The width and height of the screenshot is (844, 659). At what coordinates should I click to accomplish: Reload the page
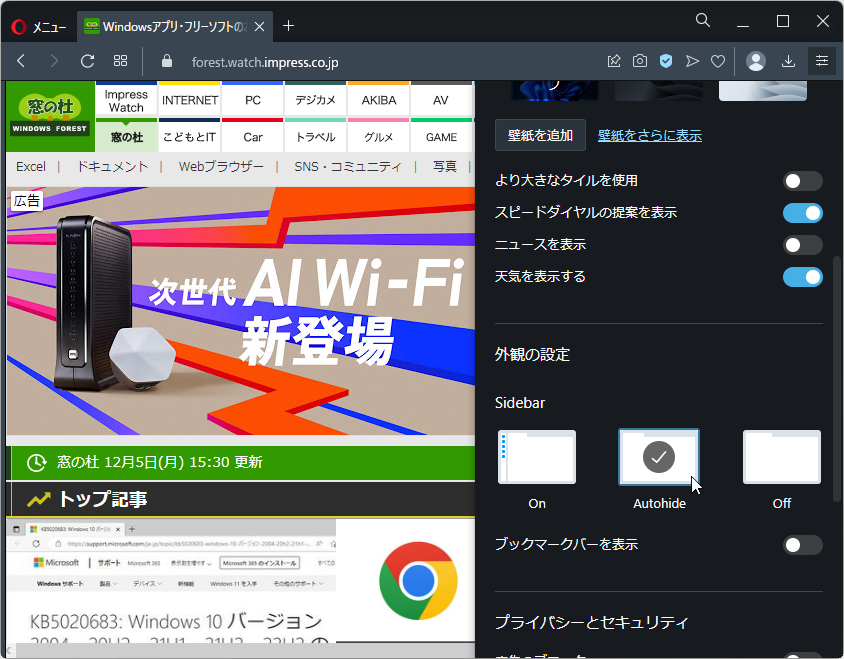[88, 61]
